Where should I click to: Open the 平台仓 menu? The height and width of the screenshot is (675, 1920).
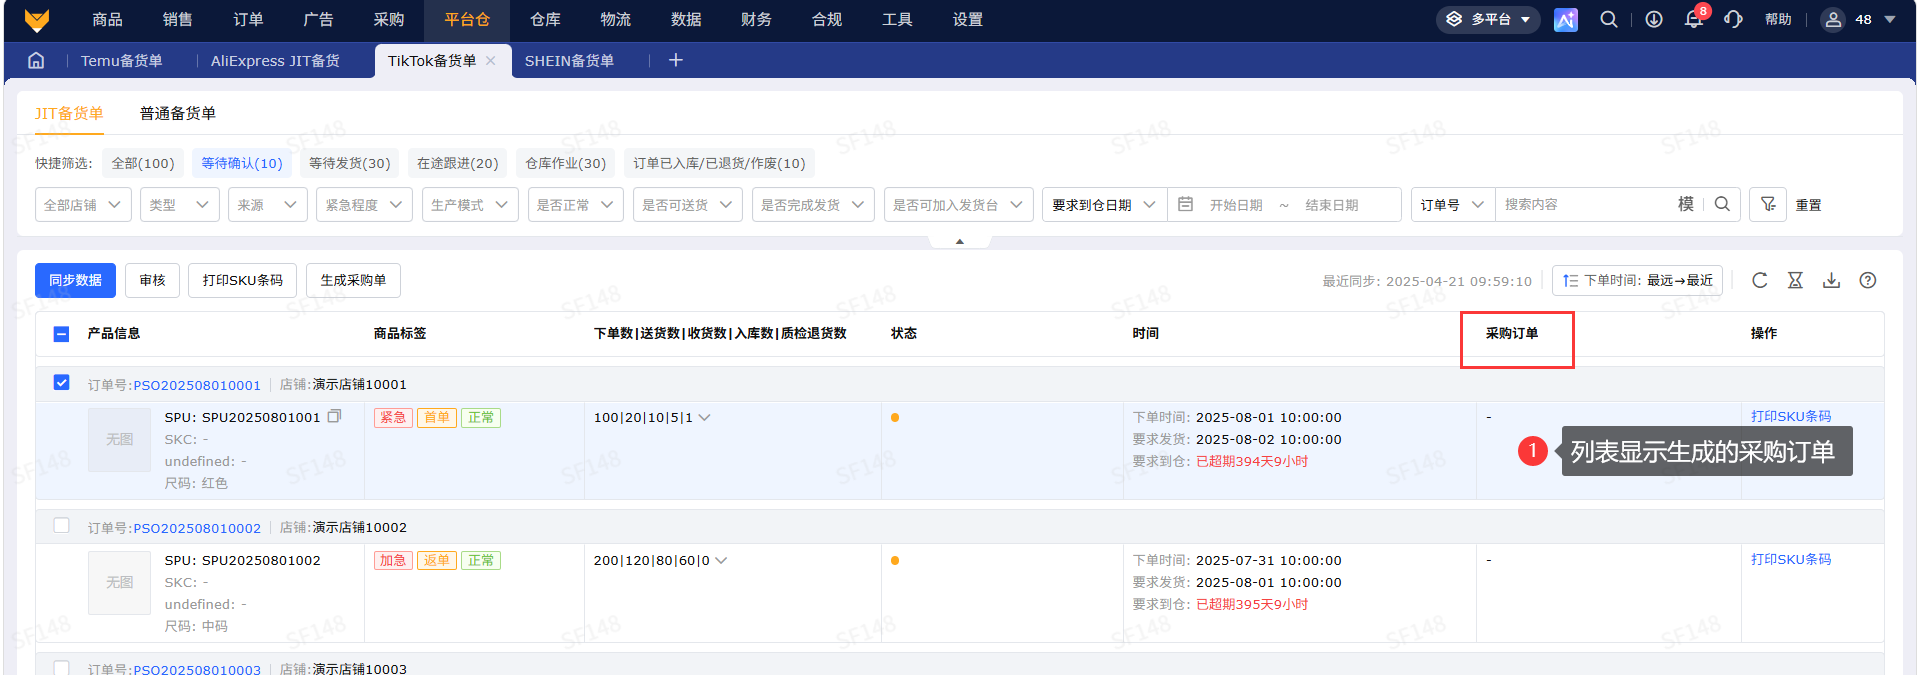(467, 19)
